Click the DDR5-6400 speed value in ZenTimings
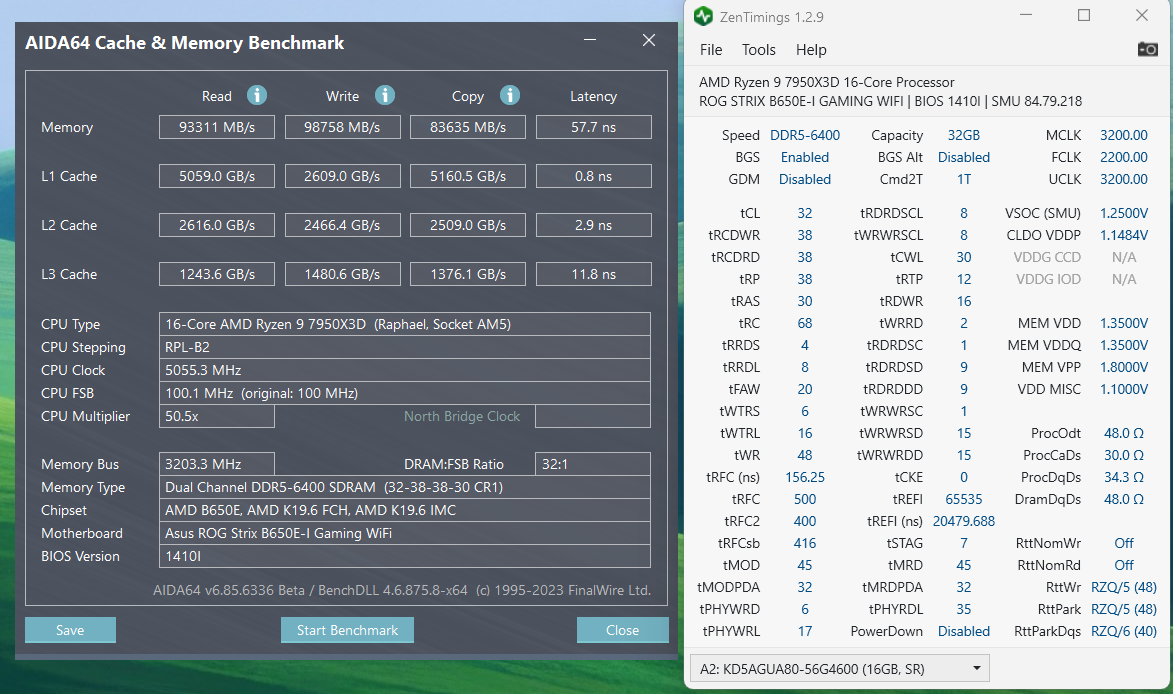The height and width of the screenshot is (694, 1173). coord(805,135)
